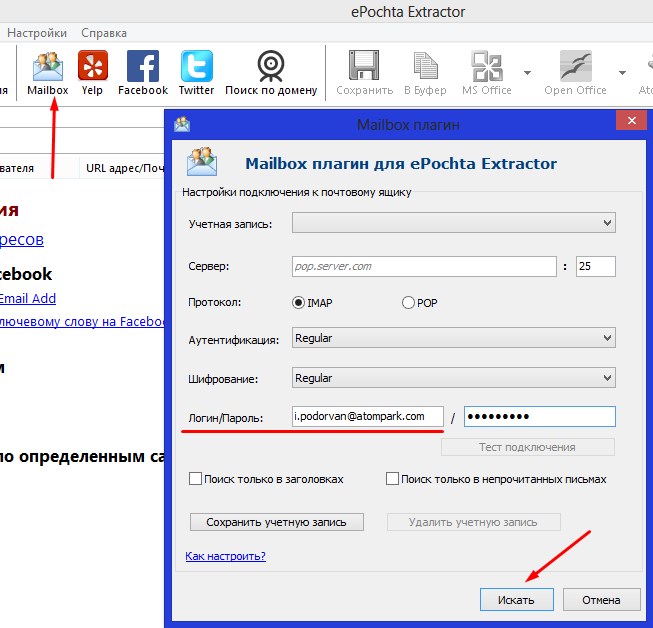
Task: Export via the Open Office icon
Action: tap(576, 66)
